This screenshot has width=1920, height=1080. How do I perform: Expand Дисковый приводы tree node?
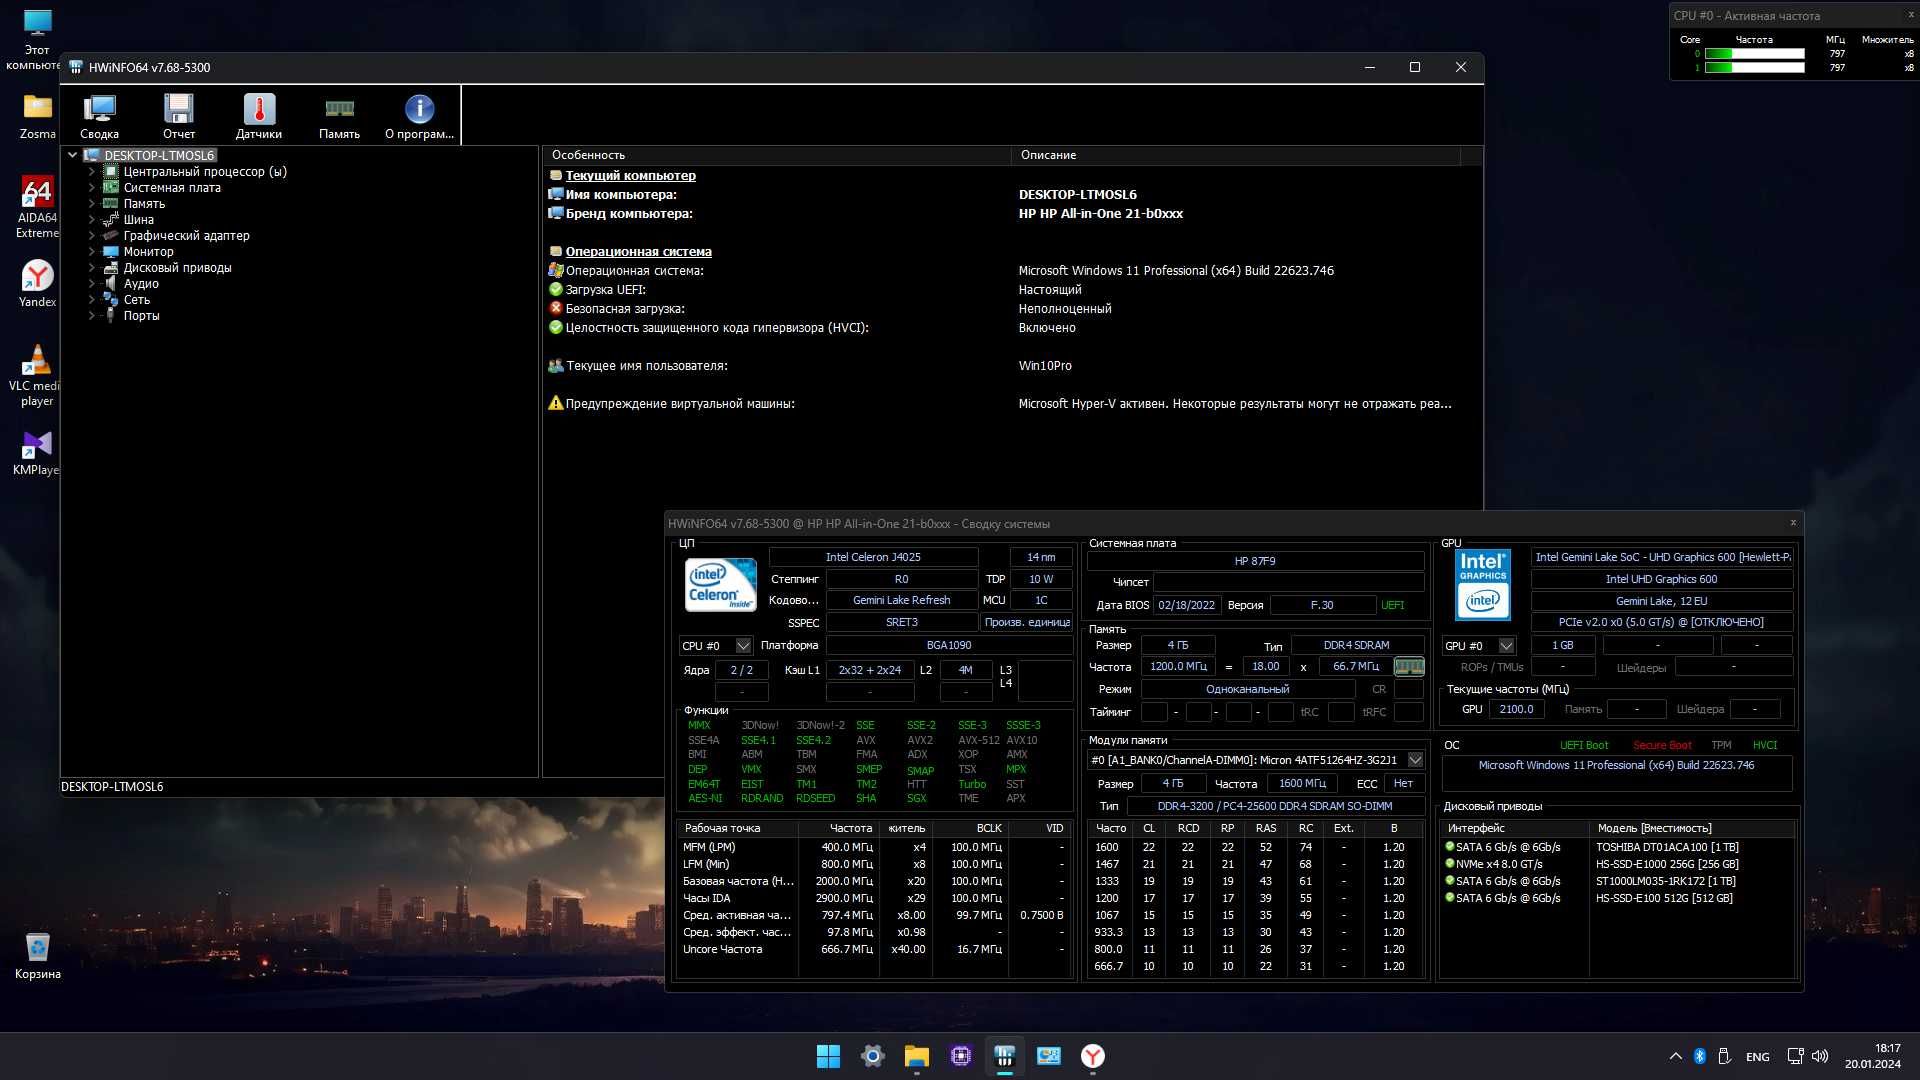[91, 268]
